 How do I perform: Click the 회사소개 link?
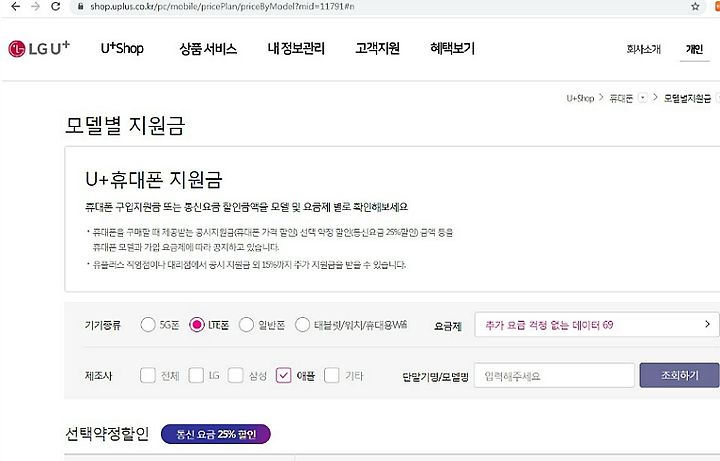(x=643, y=49)
